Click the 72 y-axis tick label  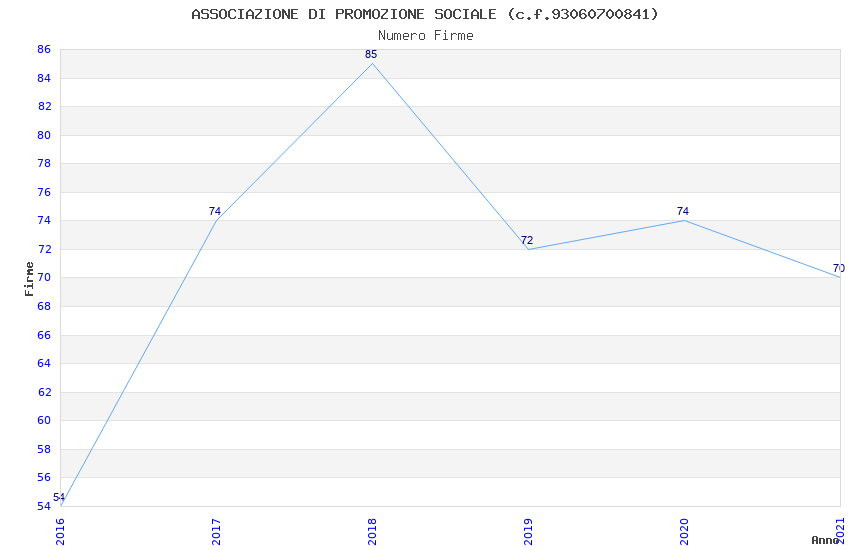click(44, 250)
